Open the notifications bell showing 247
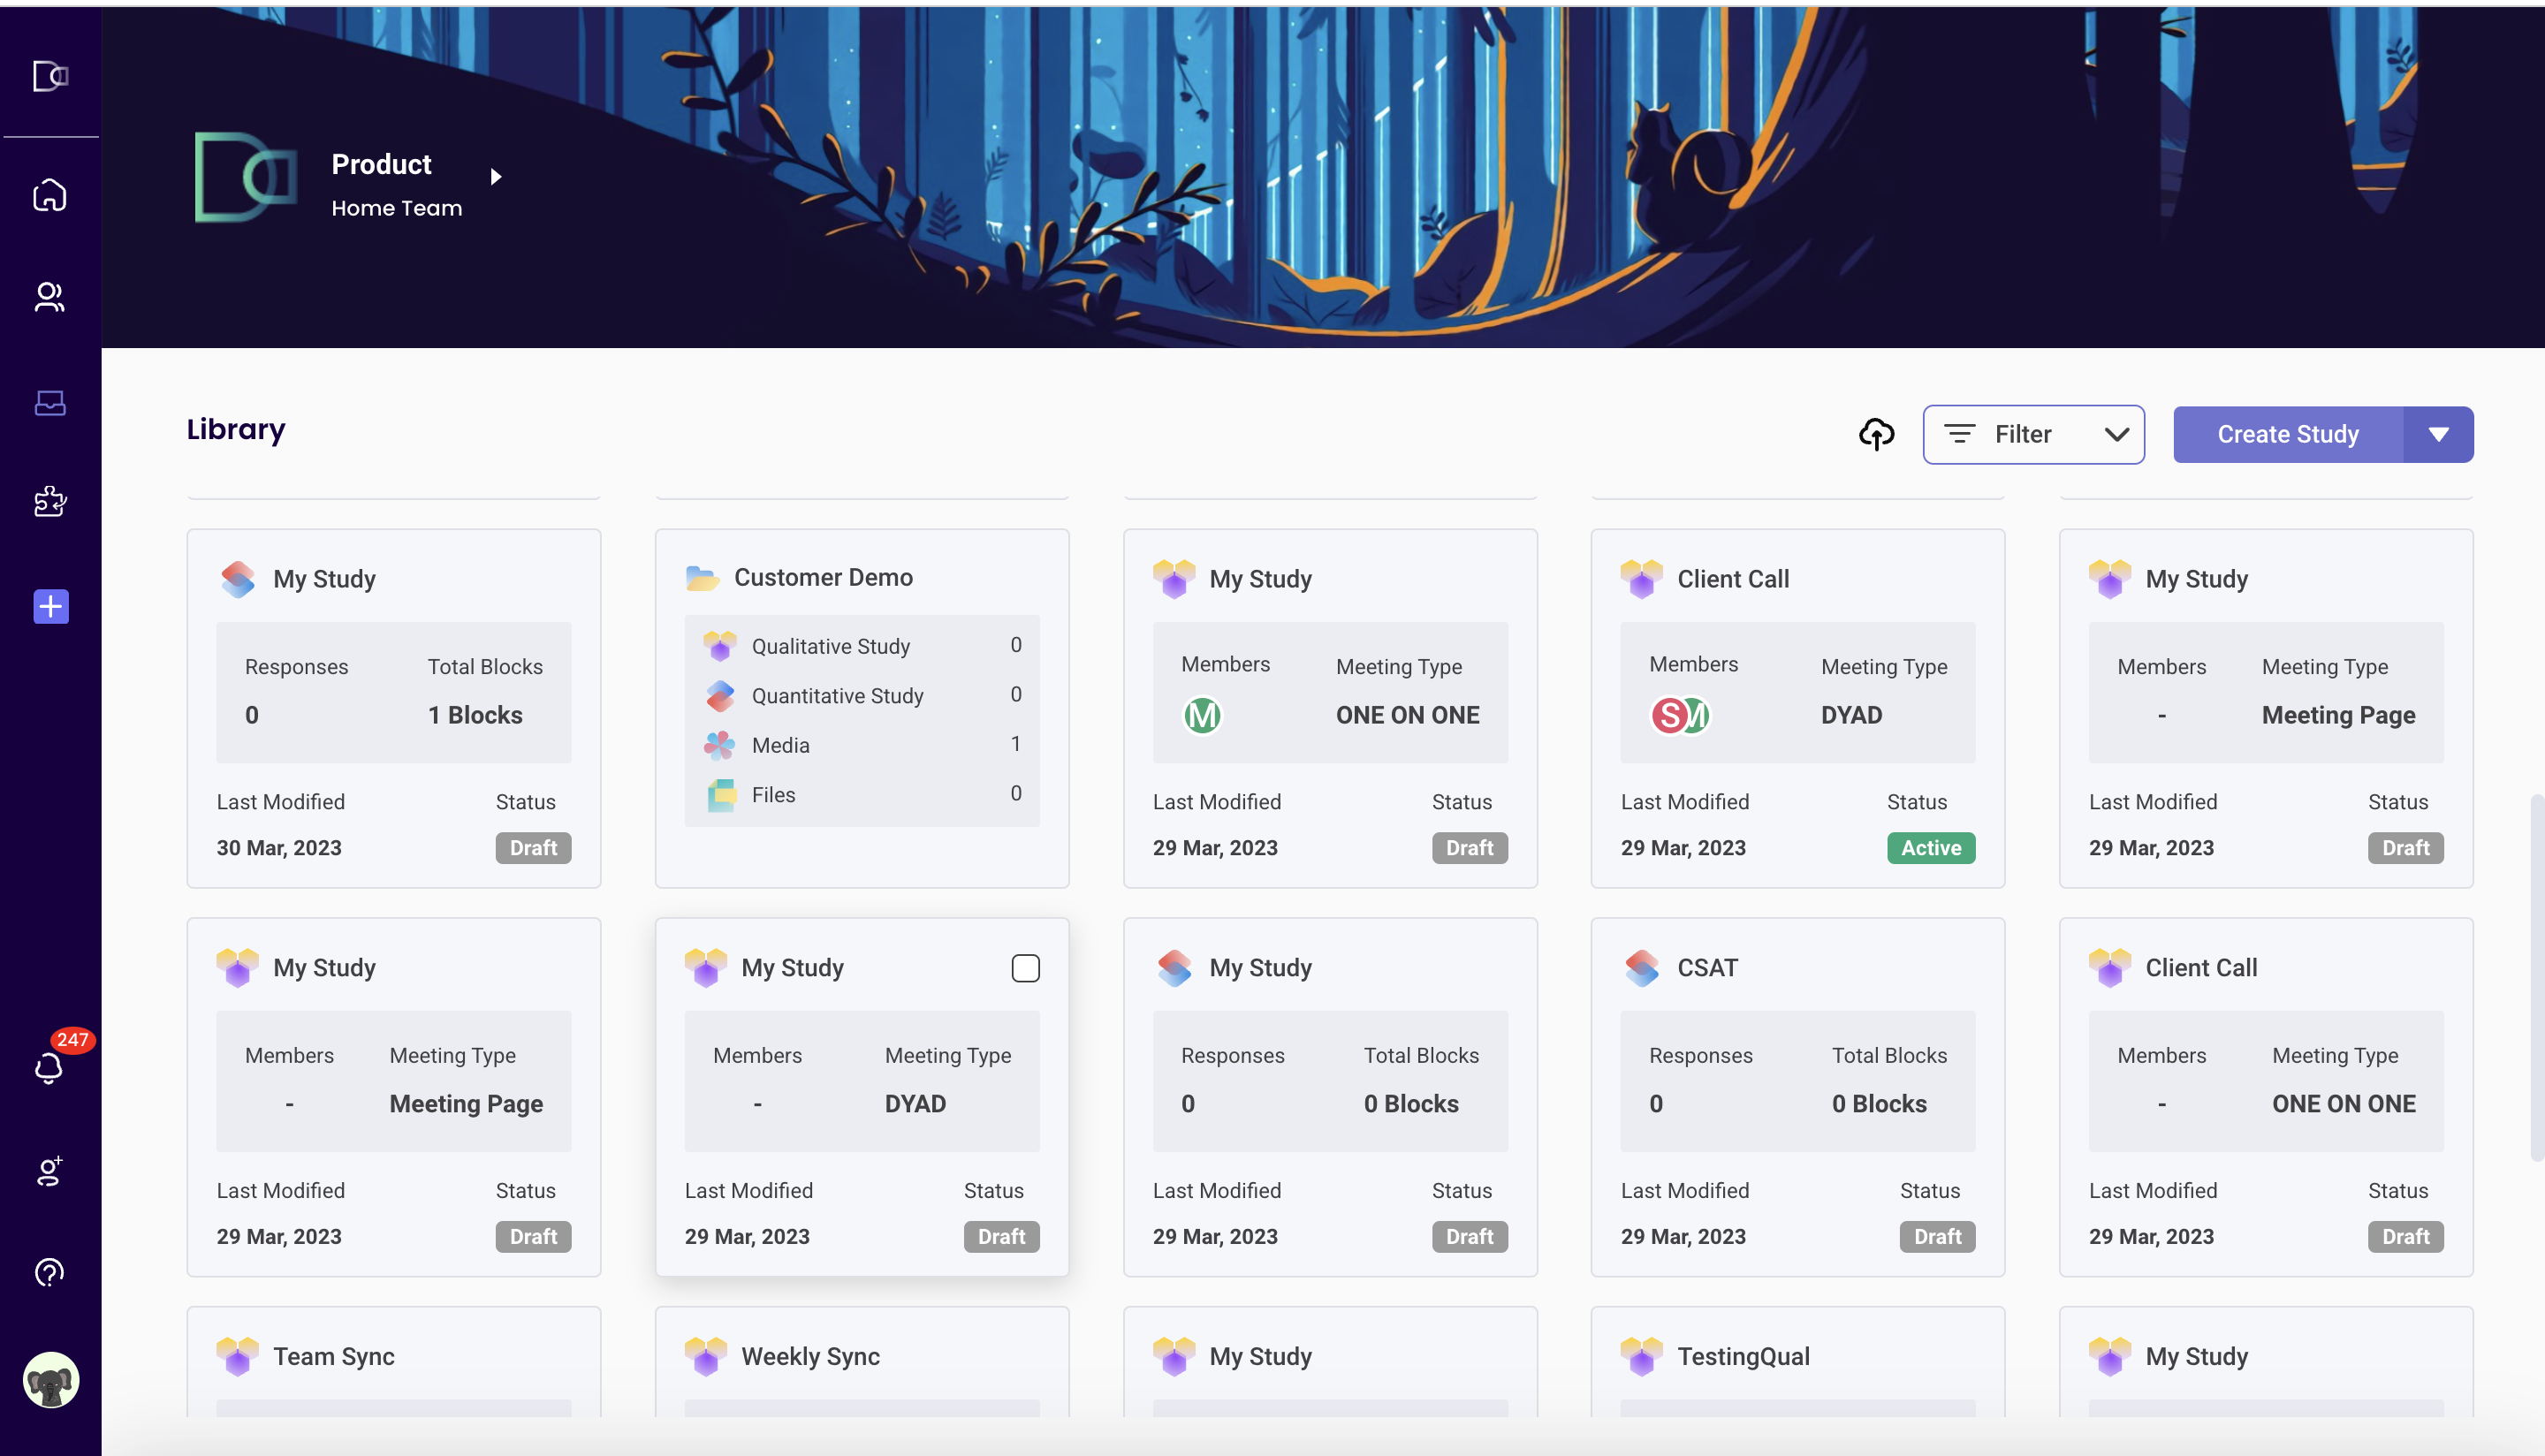The image size is (2545, 1456). 49,1066
